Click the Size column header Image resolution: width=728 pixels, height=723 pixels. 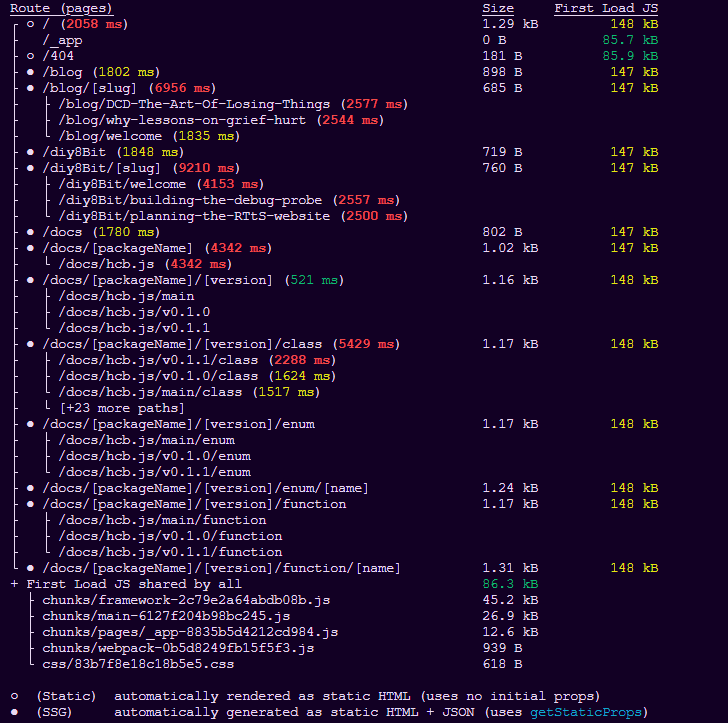[x=497, y=8]
